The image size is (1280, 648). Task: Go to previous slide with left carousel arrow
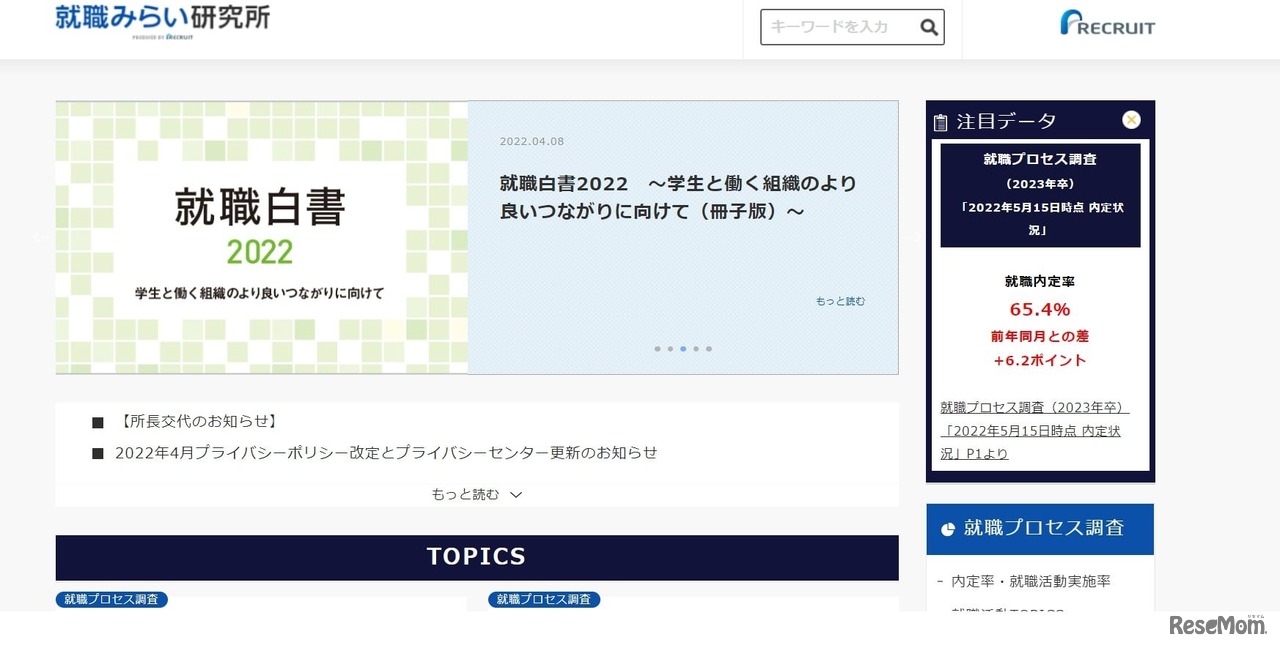click(x=38, y=238)
